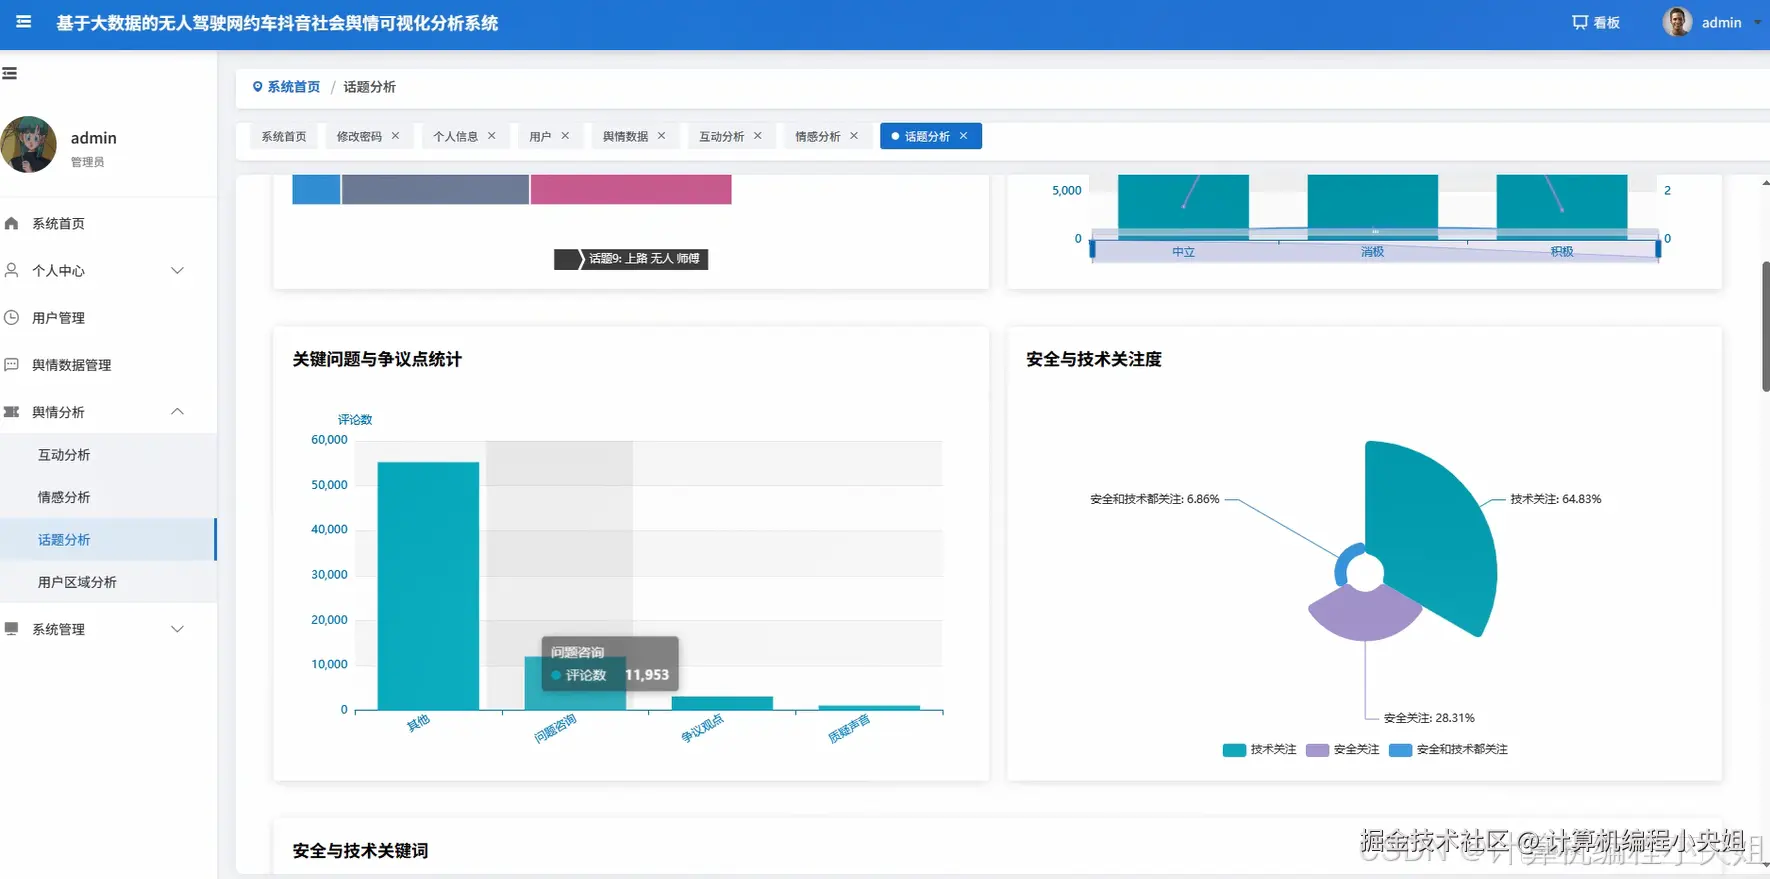Viewport: 1770px width, 879px height.
Task: Close the active 话题分析 tab
Action: [963, 136]
